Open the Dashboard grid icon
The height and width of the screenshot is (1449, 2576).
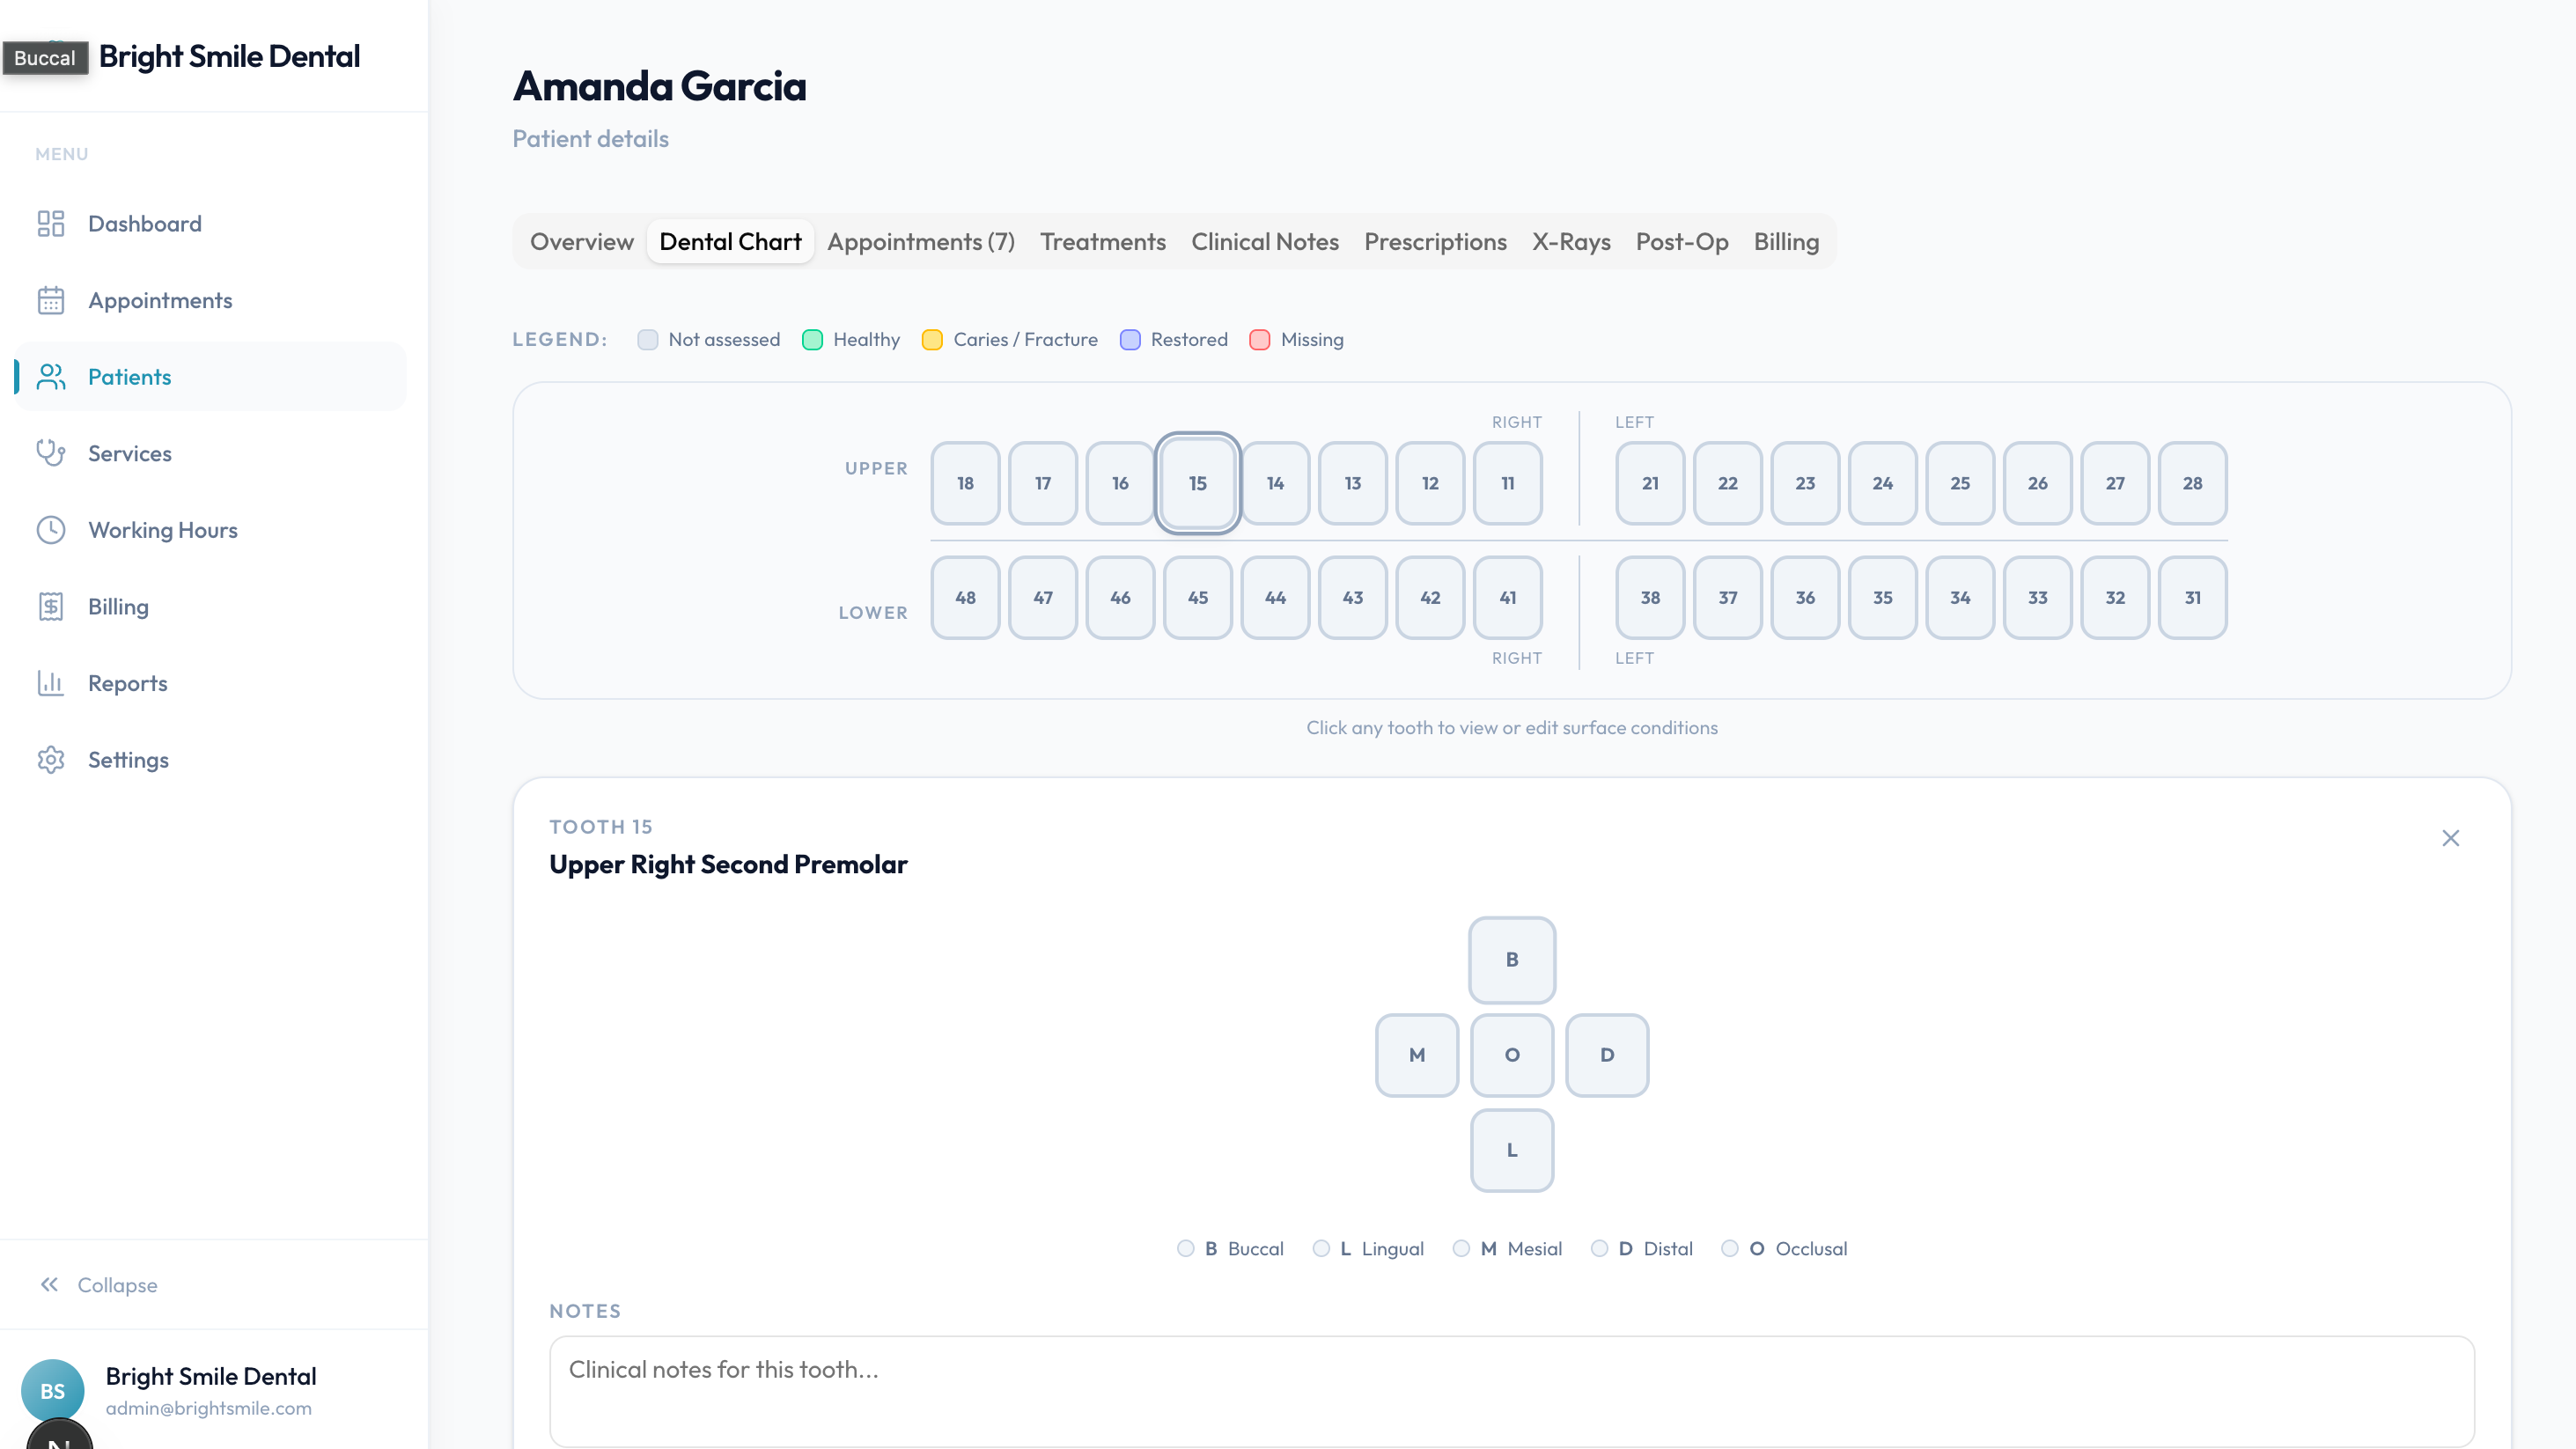pos(51,223)
